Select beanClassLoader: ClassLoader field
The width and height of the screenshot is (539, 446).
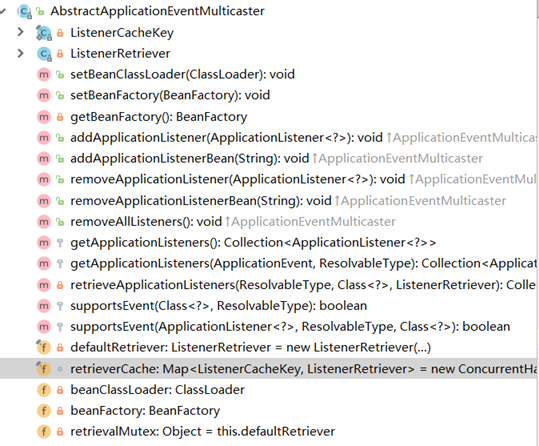pyautogui.click(x=157, y=390)
